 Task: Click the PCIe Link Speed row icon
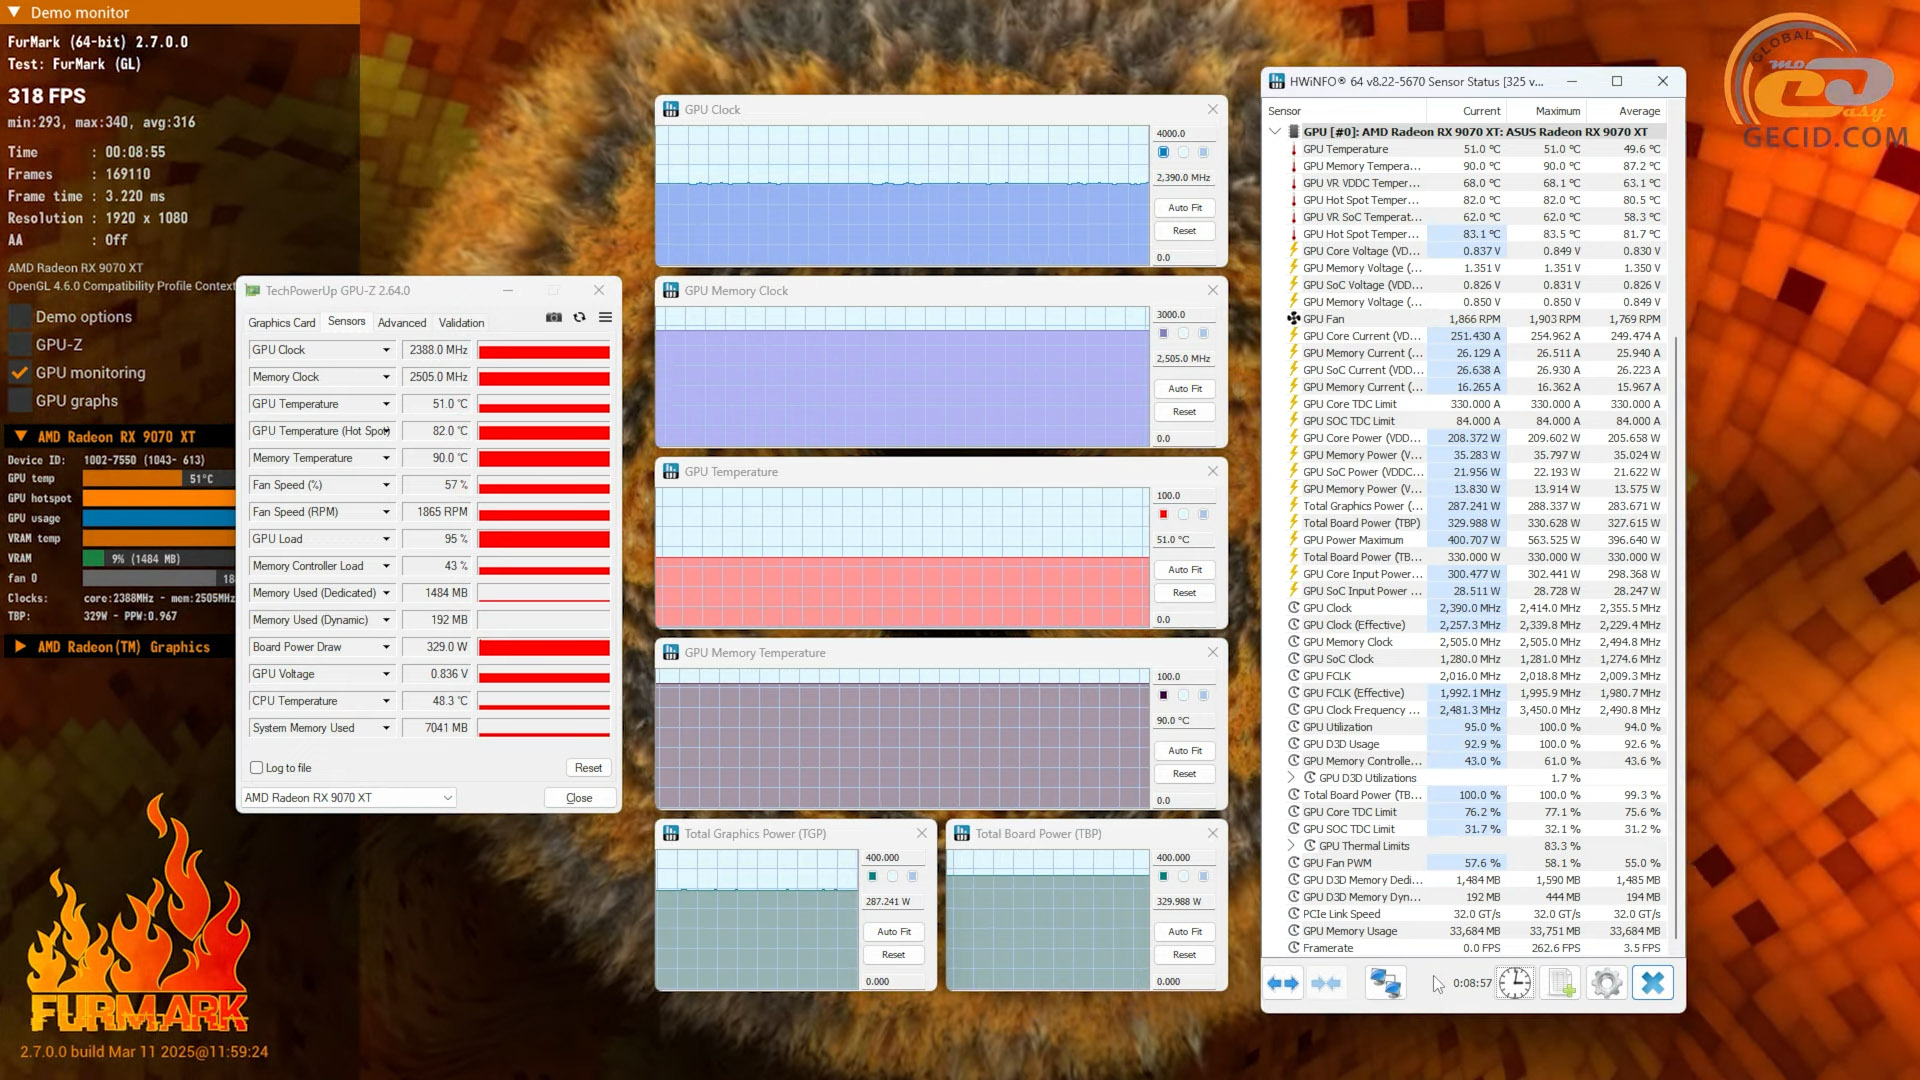point(1293,914)
